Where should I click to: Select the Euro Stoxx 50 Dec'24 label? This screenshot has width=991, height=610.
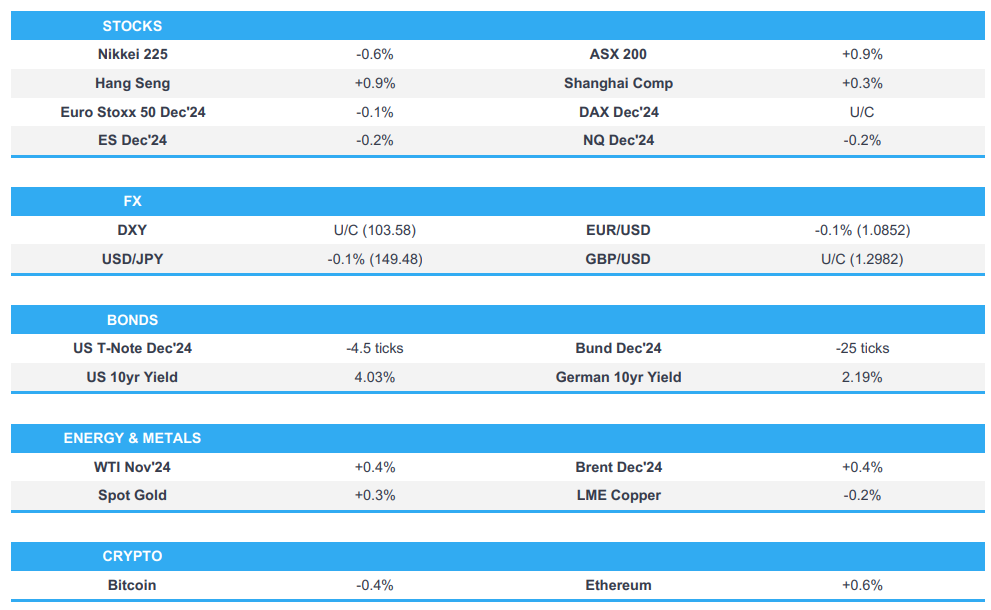(x=133, y=112)
